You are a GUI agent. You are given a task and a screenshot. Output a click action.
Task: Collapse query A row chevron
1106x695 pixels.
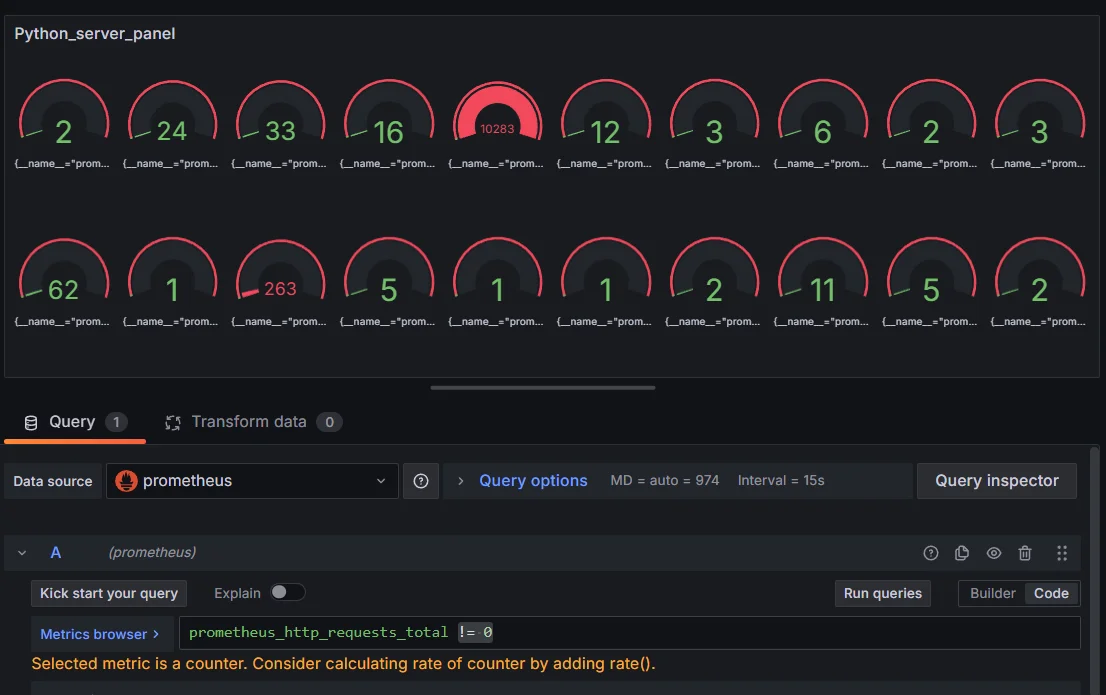click(22, 553)
